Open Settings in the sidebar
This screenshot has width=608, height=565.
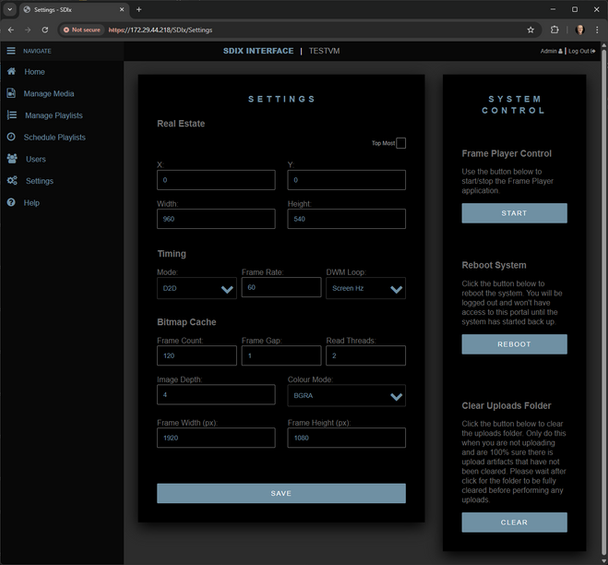(40, 181)
